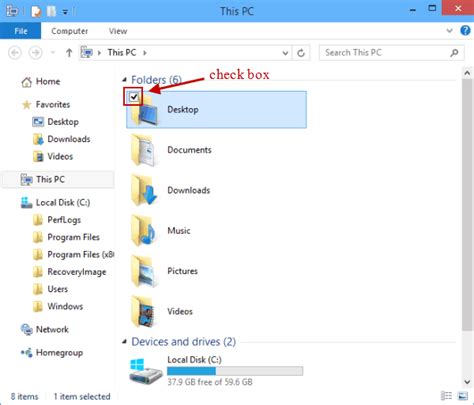Click the Downloads folder icon in content pane
Viewport: 474px width, 405px height.
point(144,190)
